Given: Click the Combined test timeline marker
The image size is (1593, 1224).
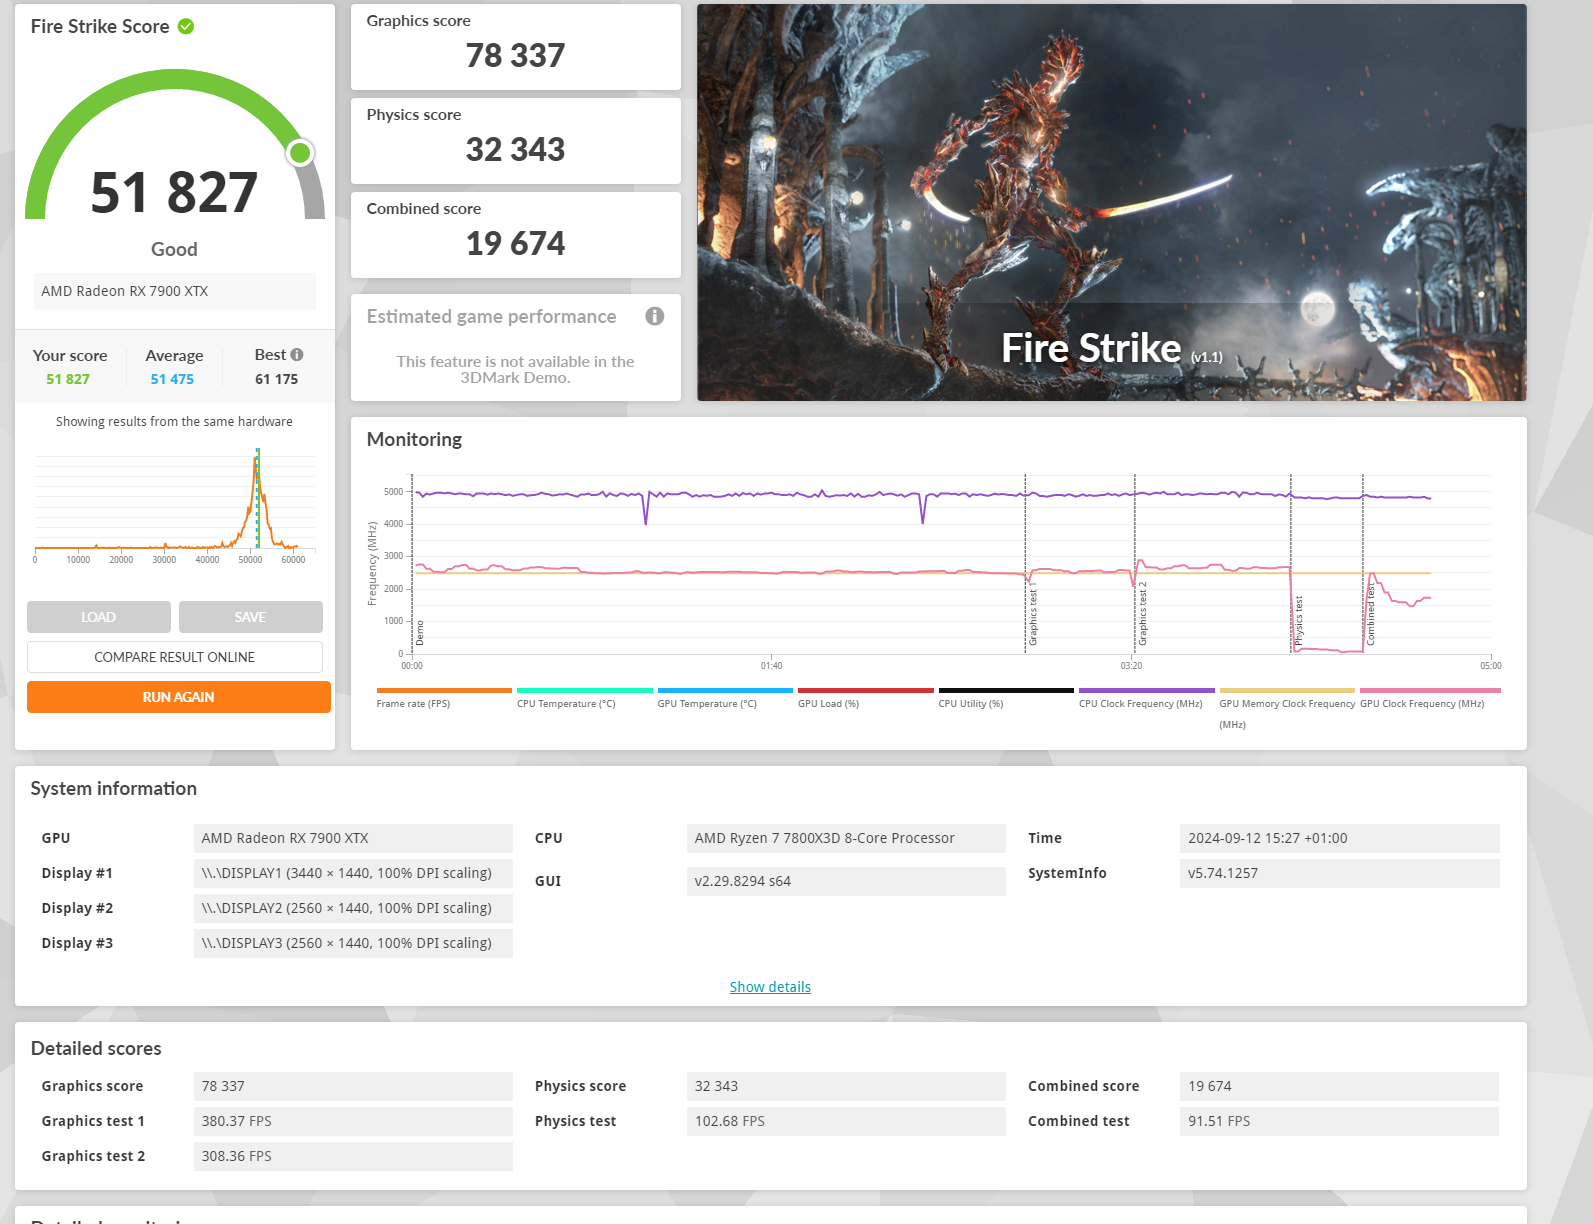Looking at the screenshot, I should tap(1371, 614).
